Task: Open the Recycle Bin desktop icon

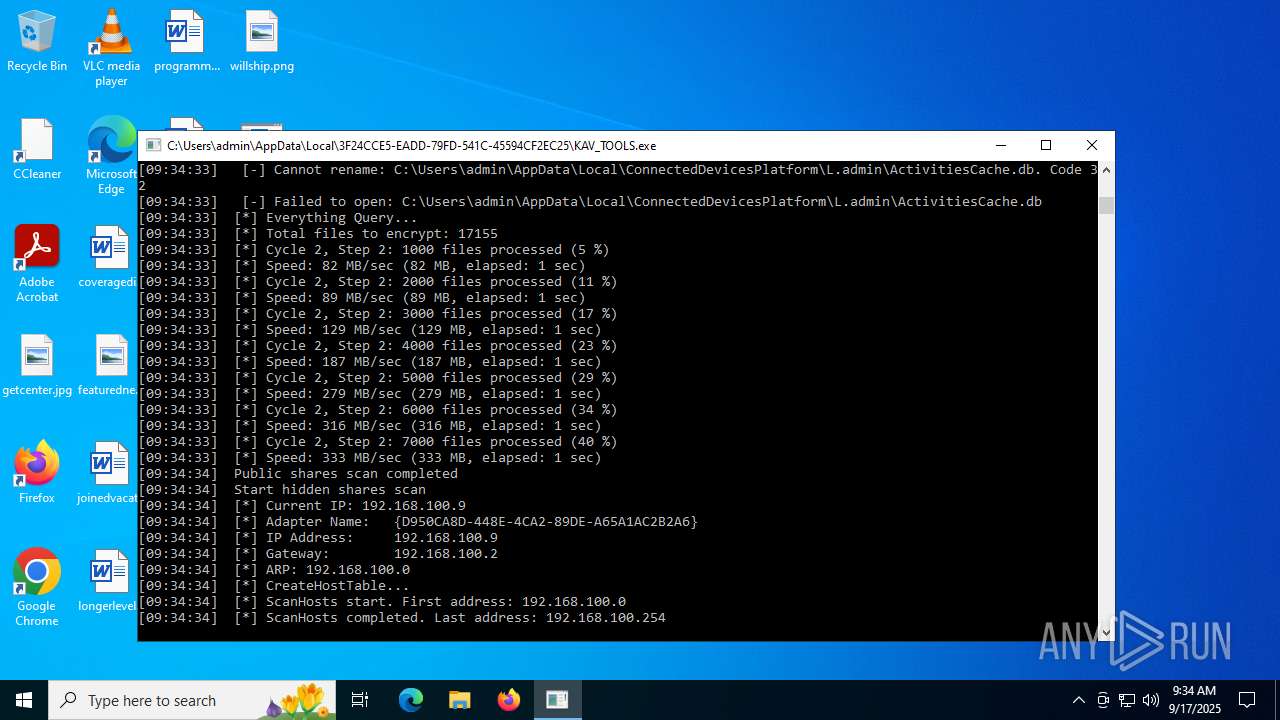Action: [x=37, y=40]
